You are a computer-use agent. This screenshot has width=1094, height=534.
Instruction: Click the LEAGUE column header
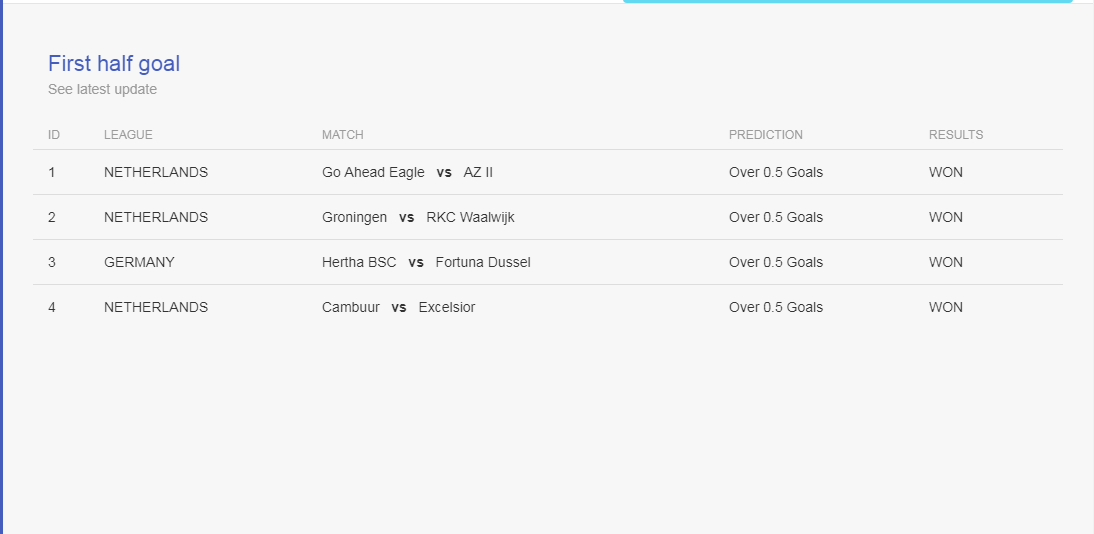128,135
